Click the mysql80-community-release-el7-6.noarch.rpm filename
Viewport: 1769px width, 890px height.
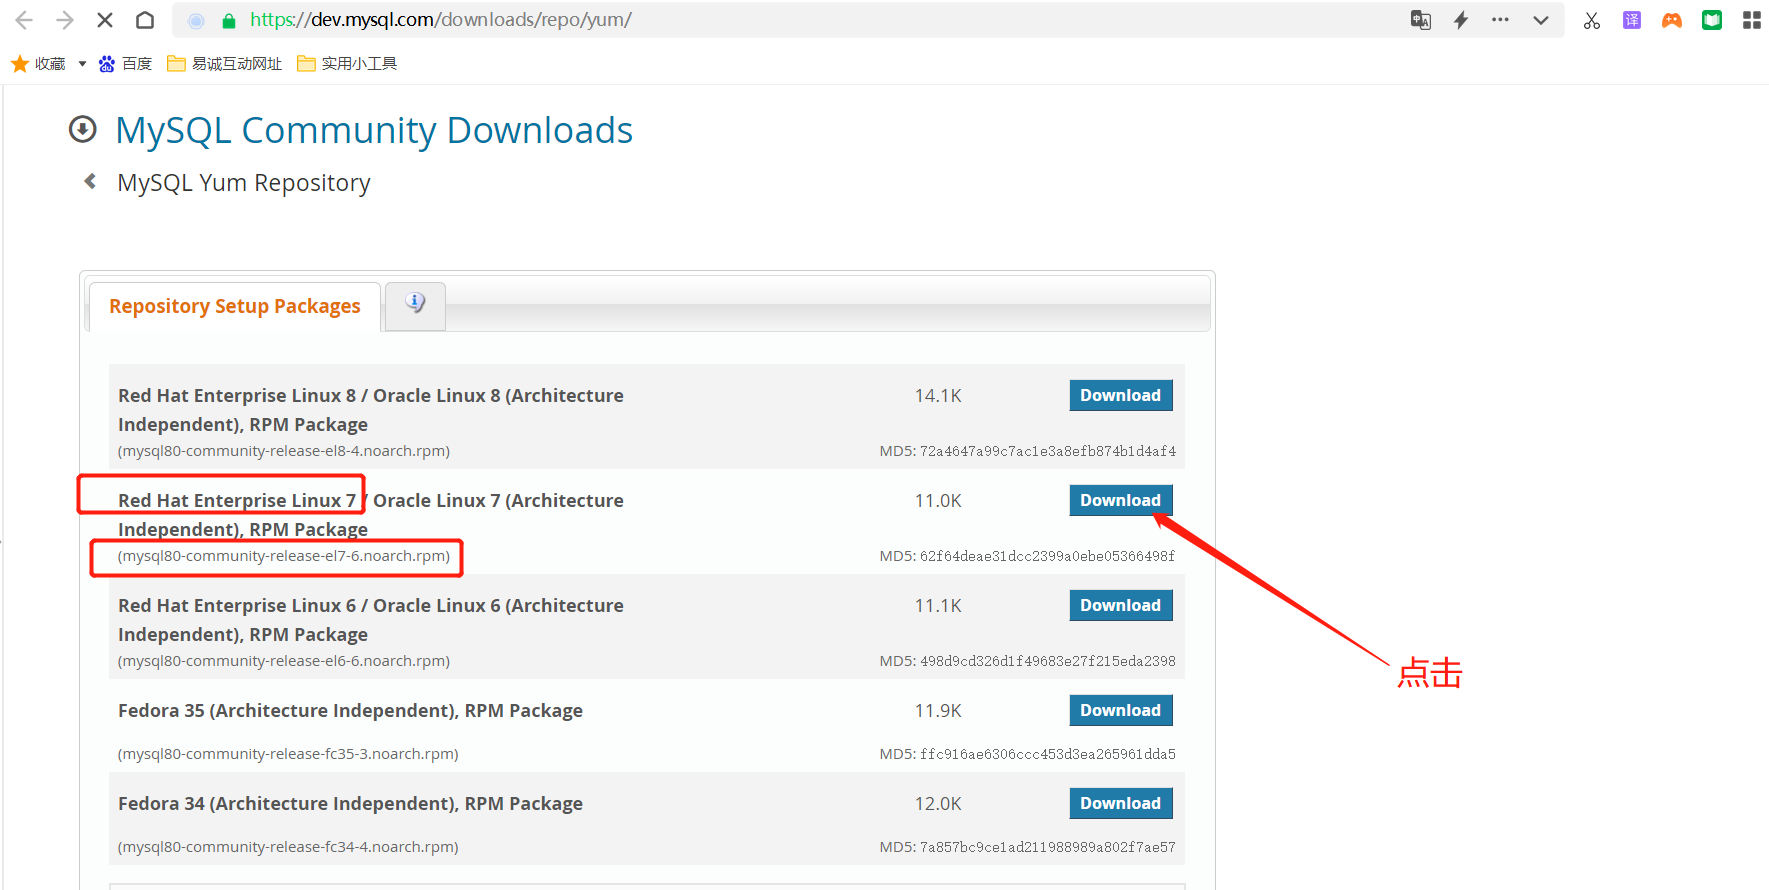coord(284,556)
